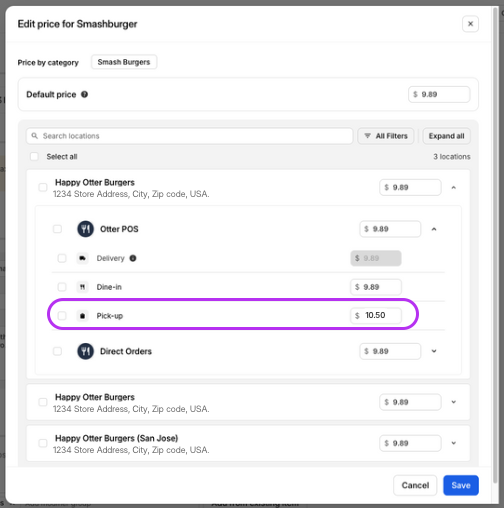Click the Otter POS fork-and-knife icon

pyautogui.click(x=85, y=229)
